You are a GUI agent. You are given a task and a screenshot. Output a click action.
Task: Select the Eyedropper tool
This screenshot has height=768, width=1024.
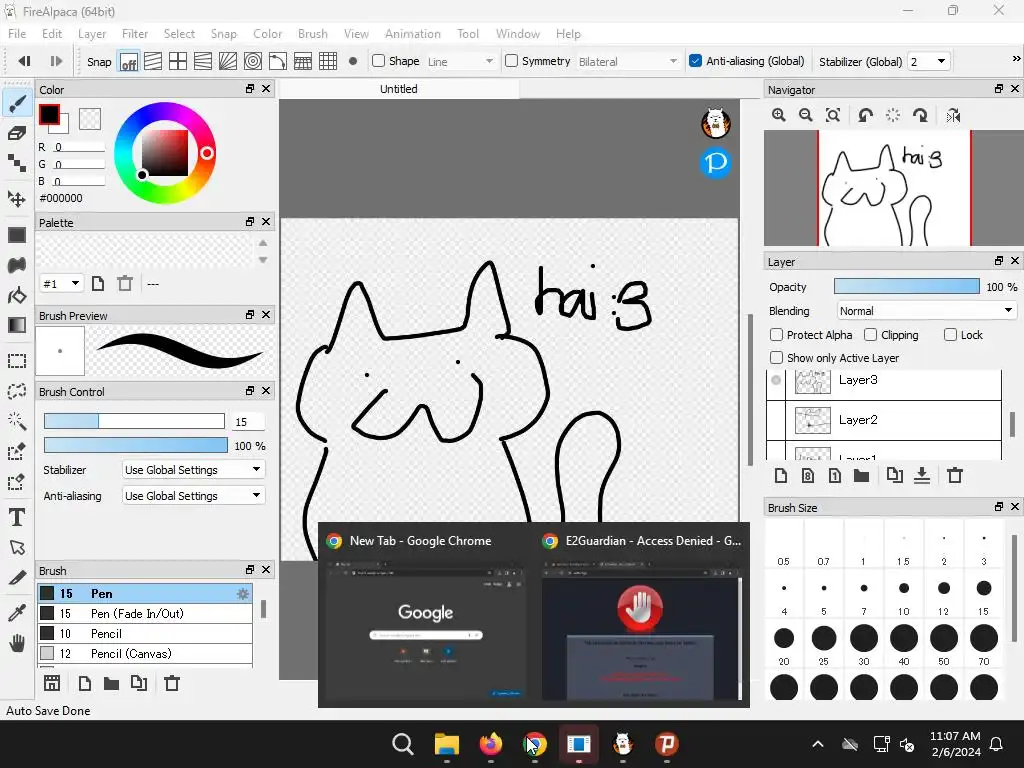point(17,613)
